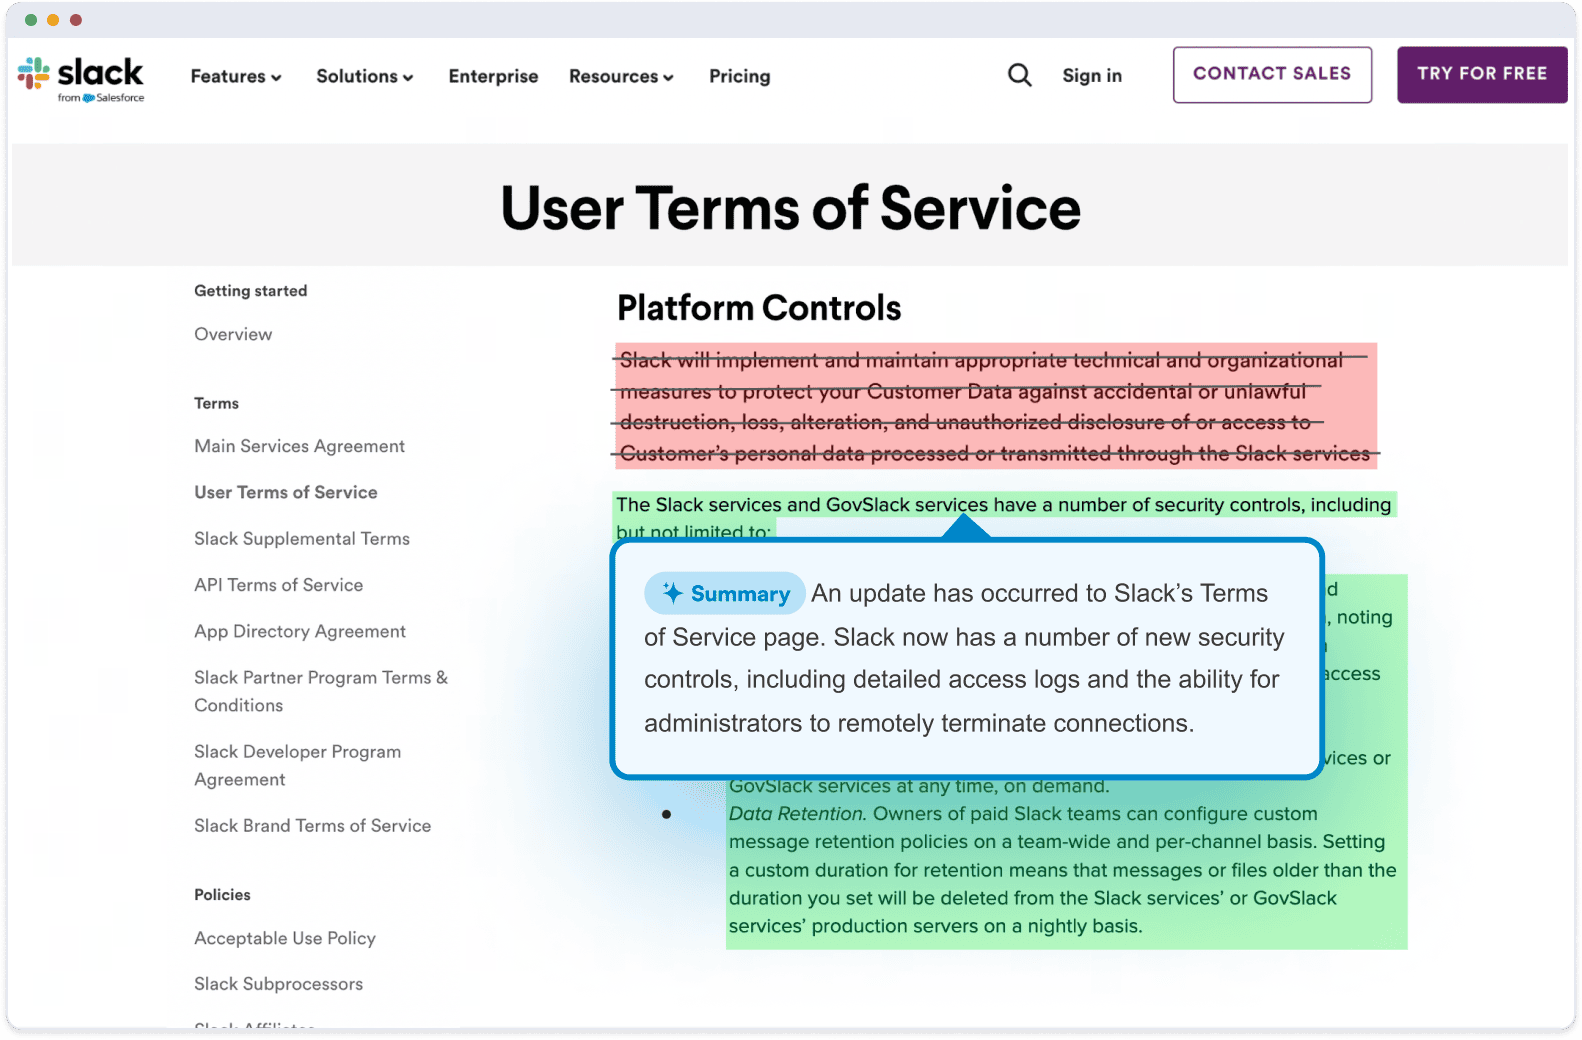Expand the Solutions dropdown menu
The image size is (1582, 1040).
coord(365,76)
